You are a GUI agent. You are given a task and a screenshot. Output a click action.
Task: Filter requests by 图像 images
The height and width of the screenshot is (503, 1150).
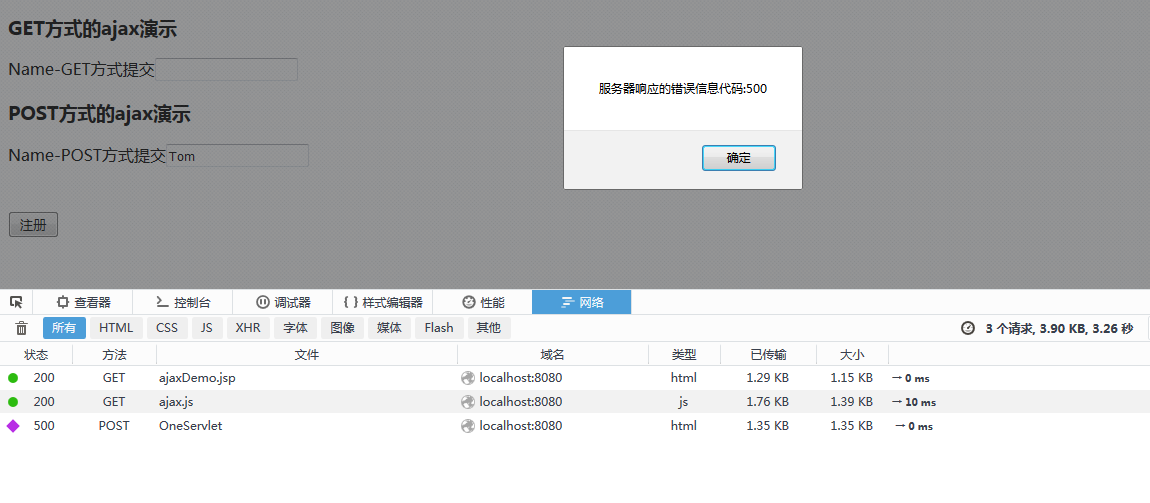(x=343, y=328)
